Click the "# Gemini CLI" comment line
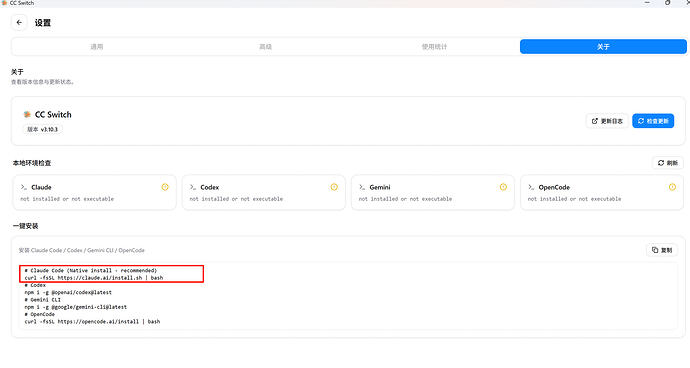Viewport: 690px width, 368px height. (43, 300)
